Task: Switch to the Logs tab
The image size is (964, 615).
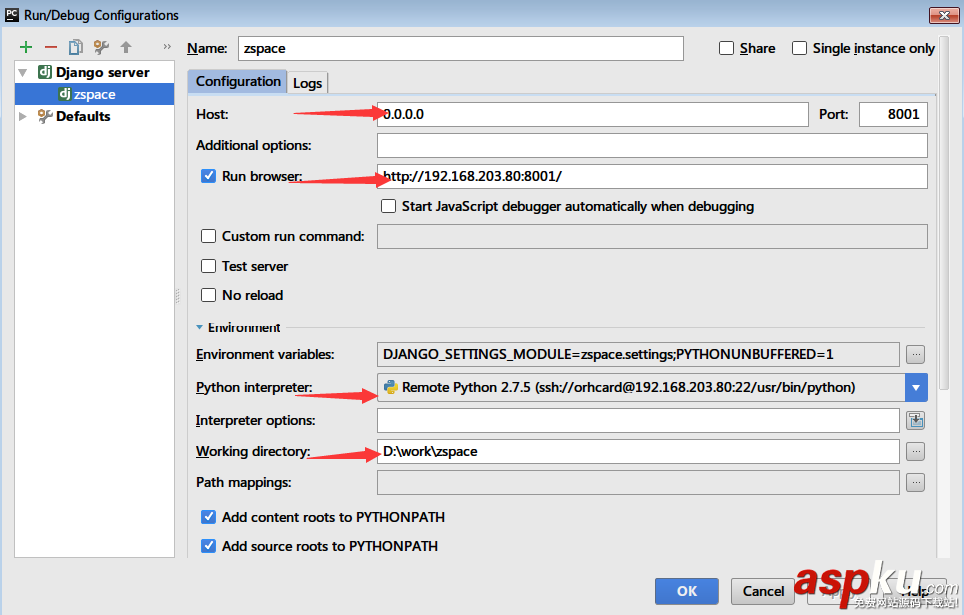Action: click(x=307, y=83)
